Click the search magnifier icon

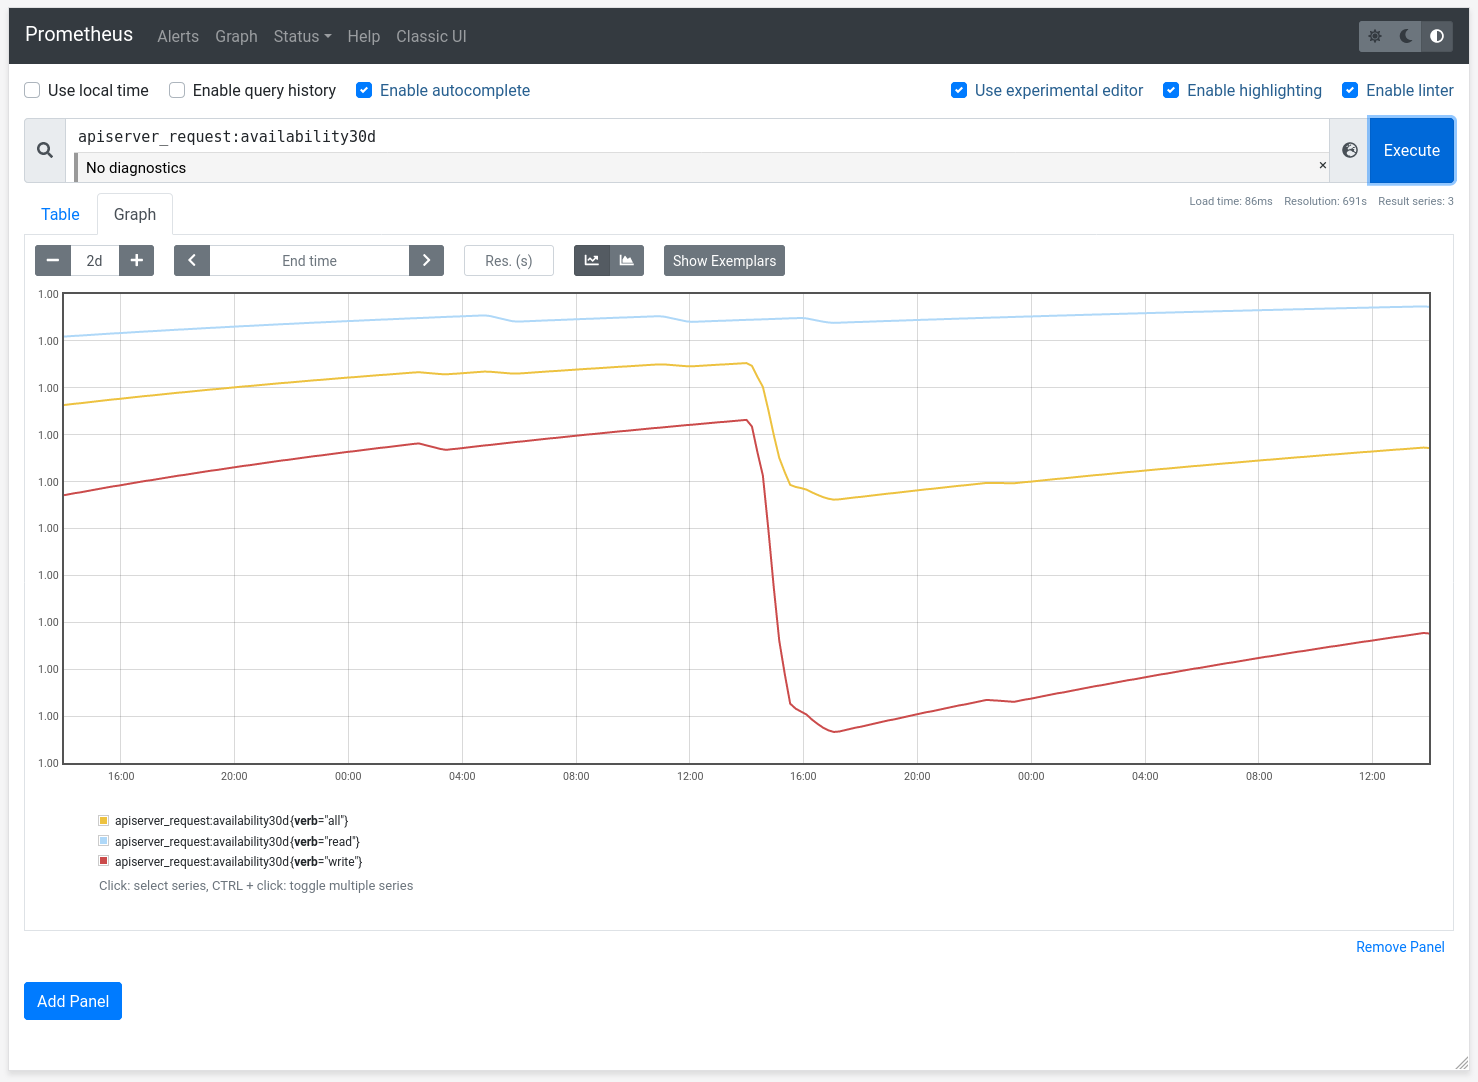(45, 150)
